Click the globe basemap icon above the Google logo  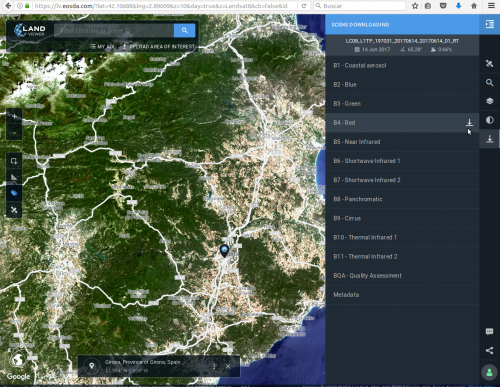tap(18, 360)
